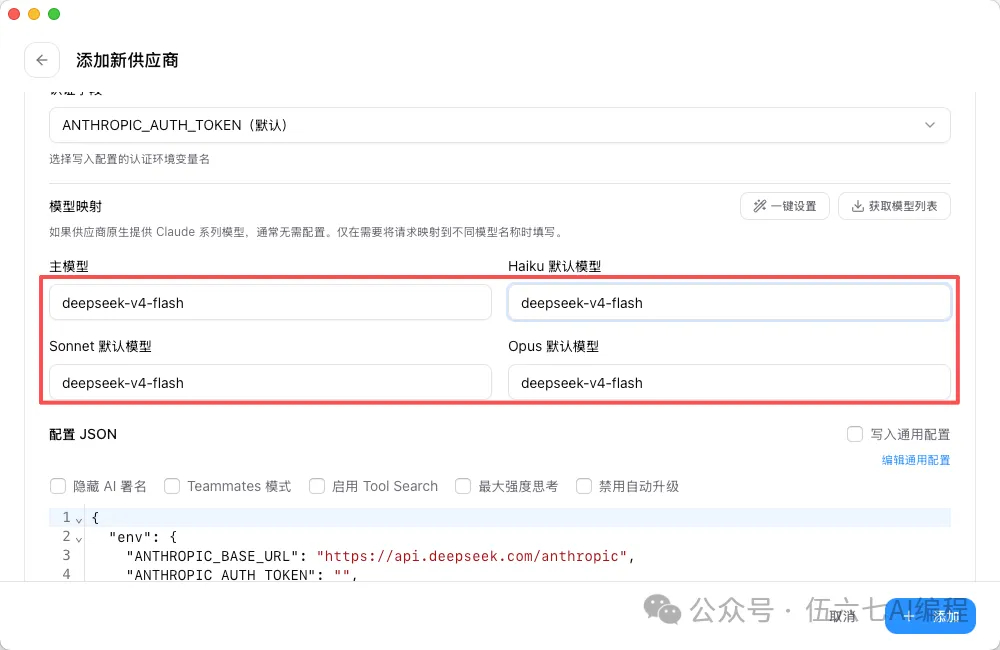Toggle the 隐藏 AI 署名 checkbox

pyautogui.click(x=58, y=486)
